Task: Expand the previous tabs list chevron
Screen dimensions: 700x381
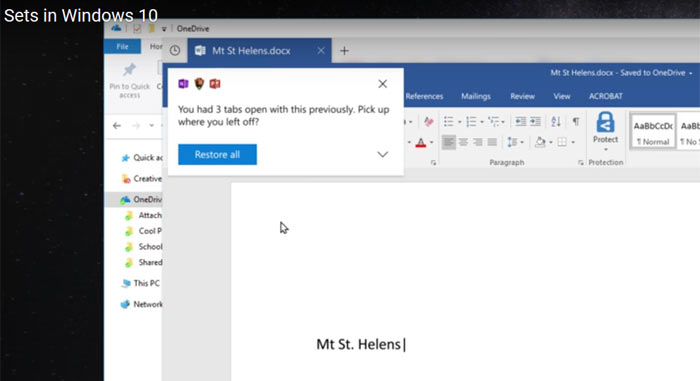Action: tap(383, 155)
